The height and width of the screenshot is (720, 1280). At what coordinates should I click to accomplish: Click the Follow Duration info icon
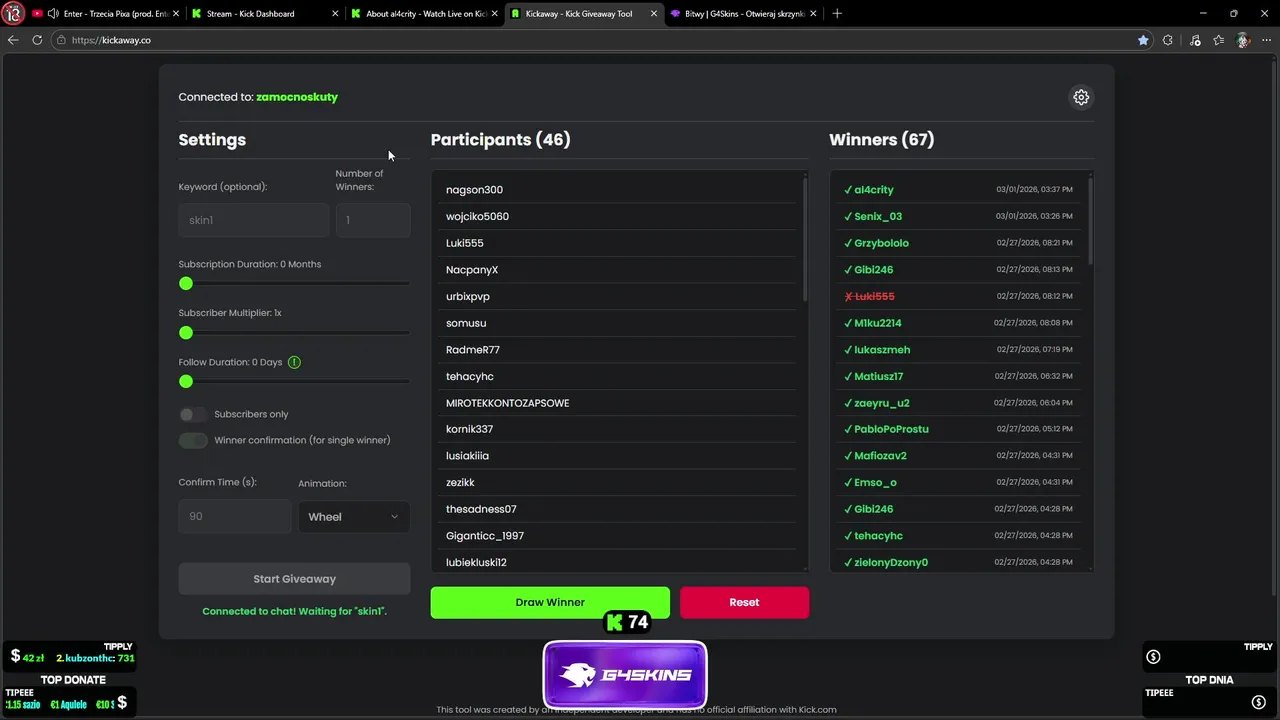[x=294, y=362]
